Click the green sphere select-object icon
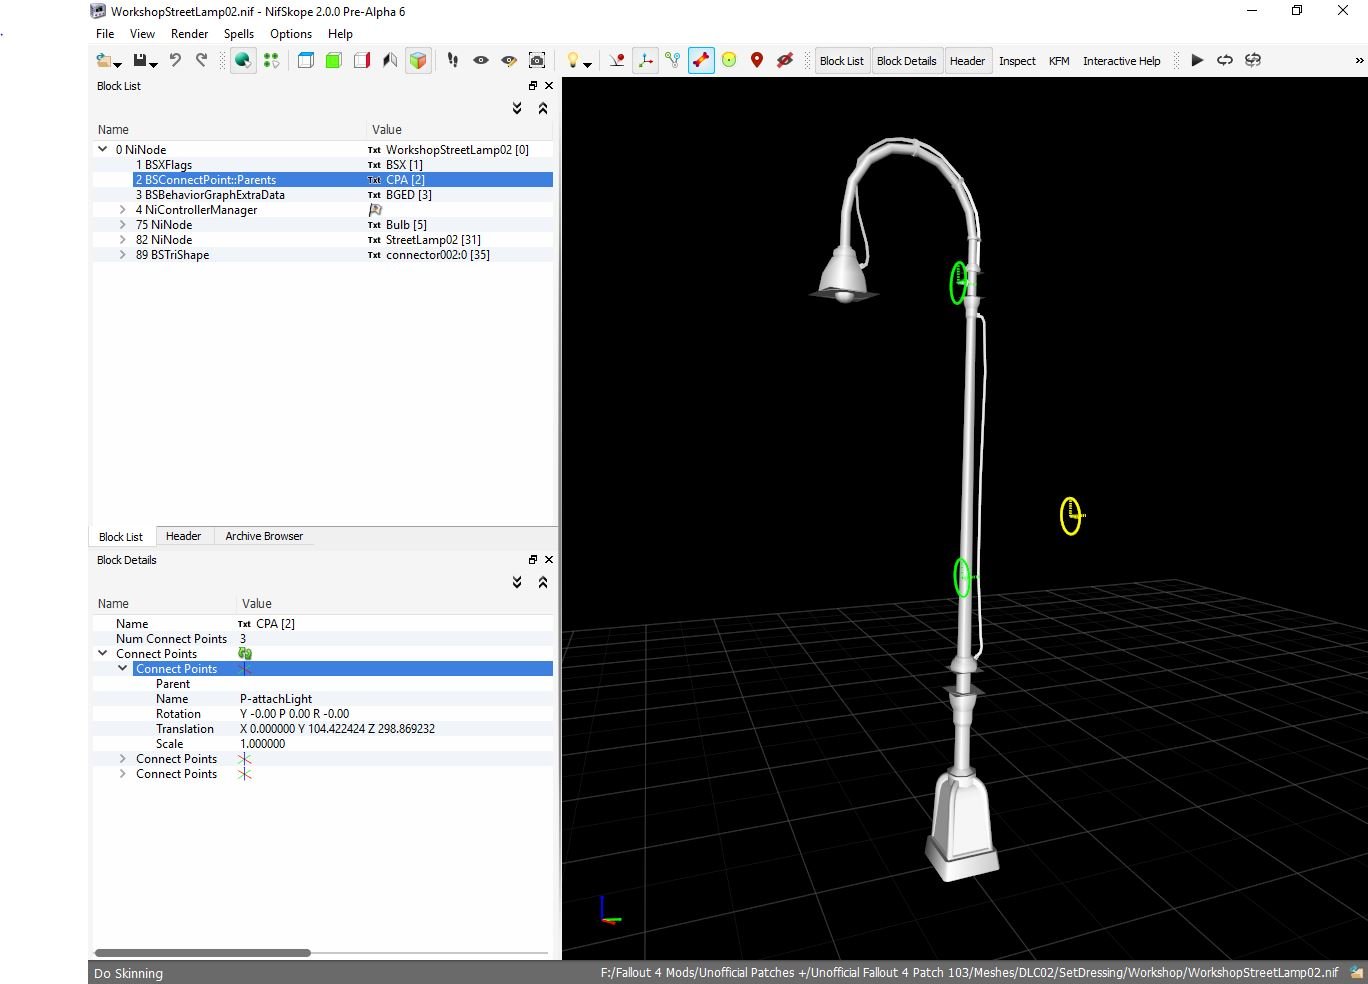 243,61
